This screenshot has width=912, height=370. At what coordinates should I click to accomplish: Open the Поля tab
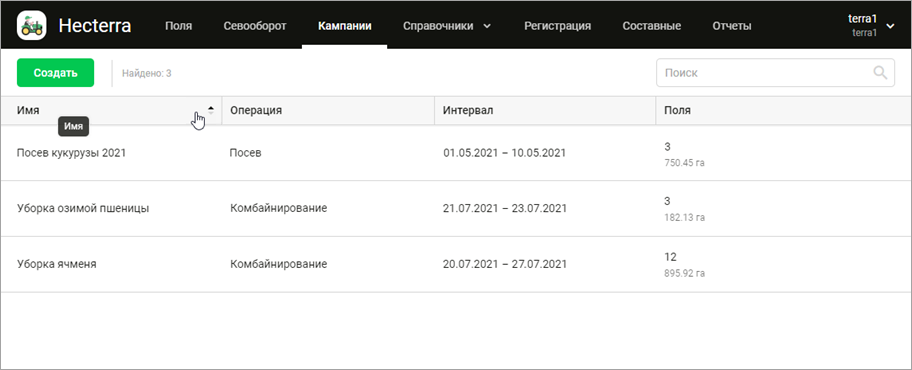coord(179,26)
